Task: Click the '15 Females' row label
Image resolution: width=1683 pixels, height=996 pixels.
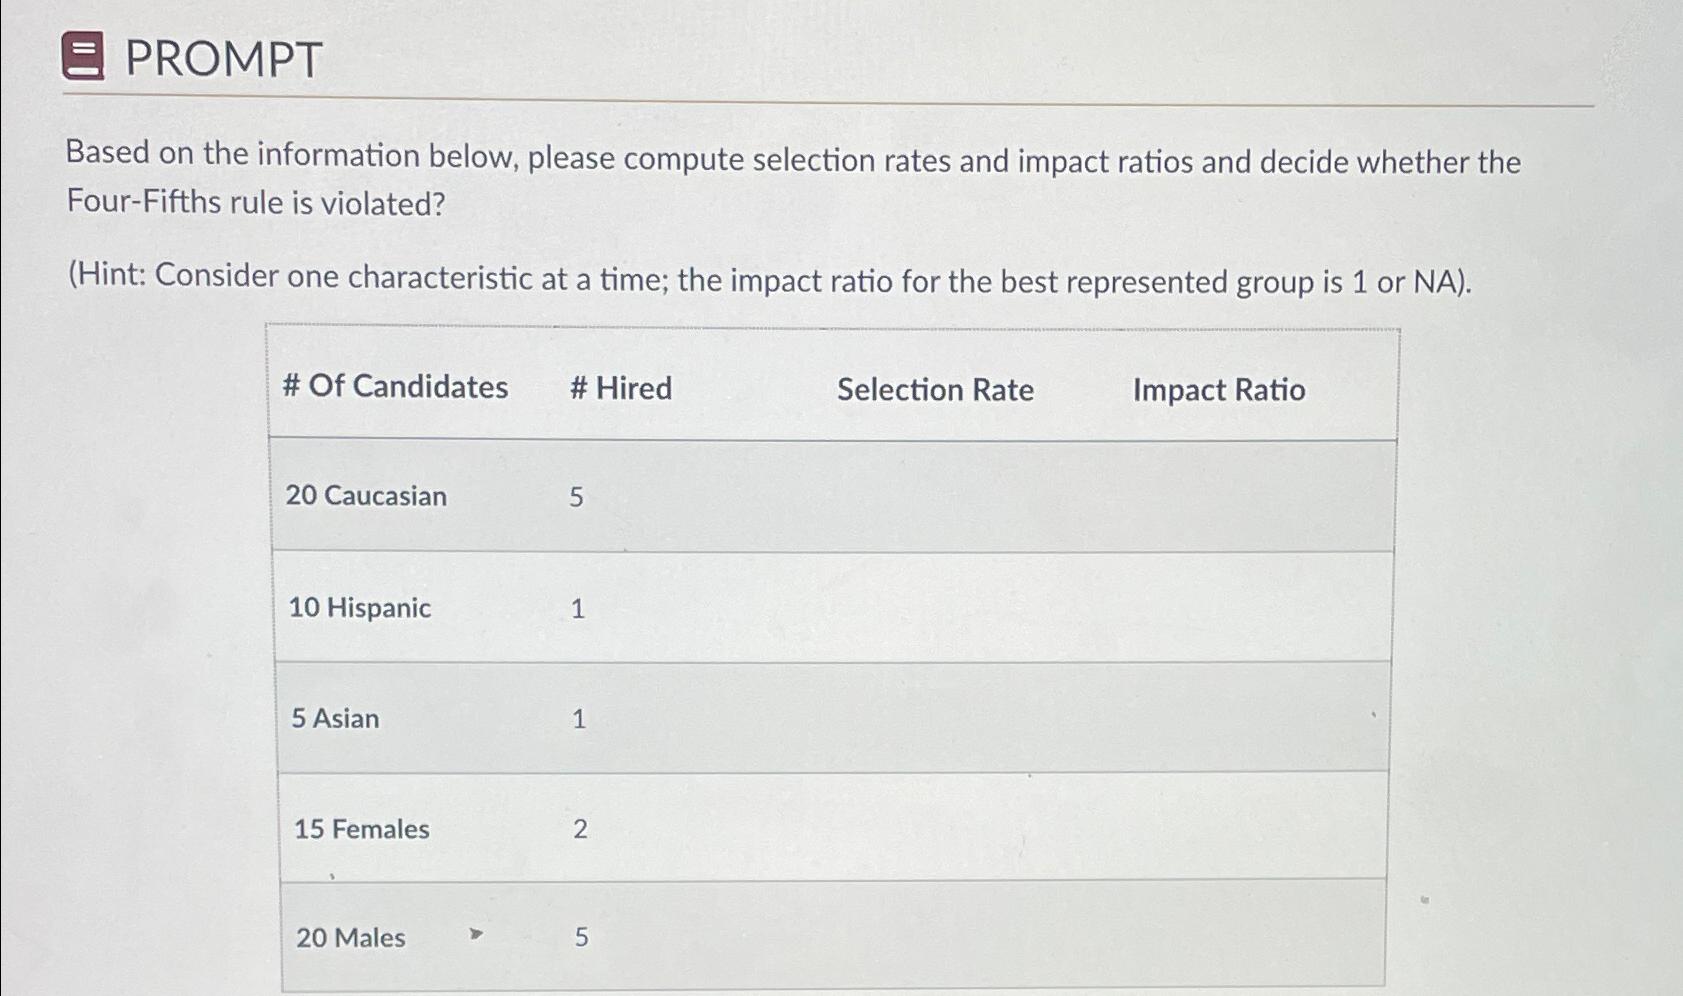Action: (x=361, y=829)
